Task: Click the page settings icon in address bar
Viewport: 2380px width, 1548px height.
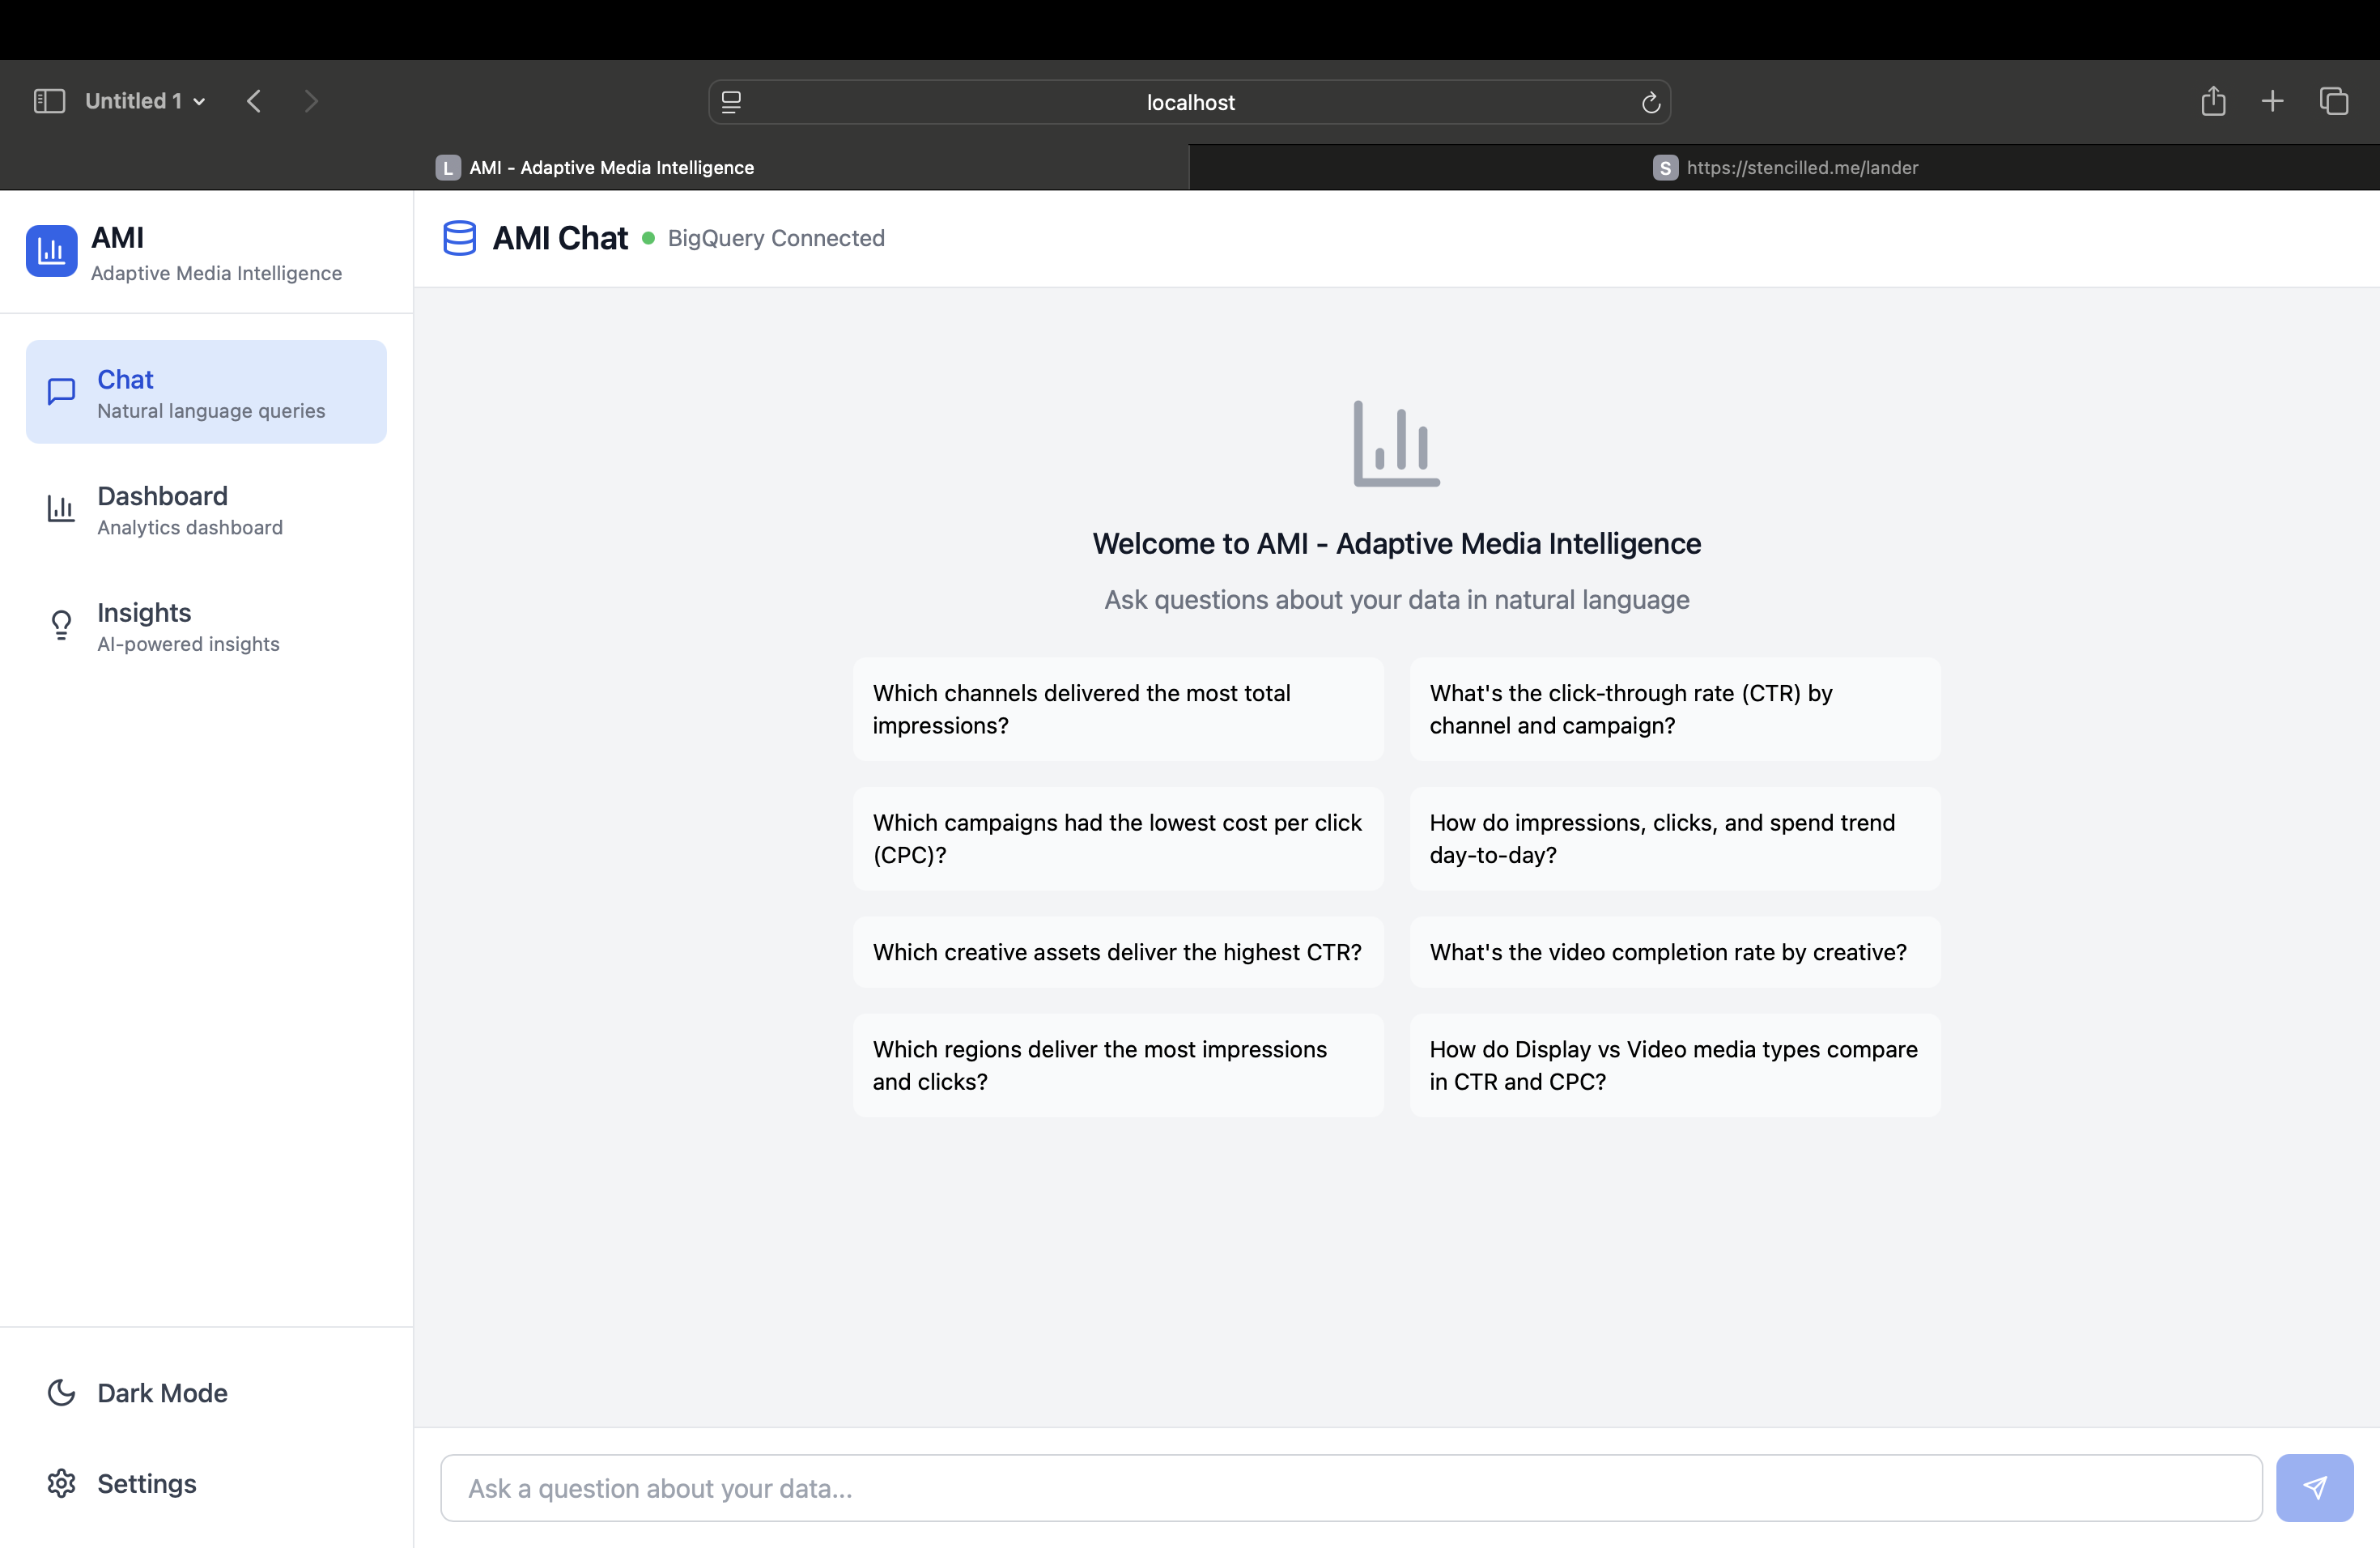Action: click(731, 102)
